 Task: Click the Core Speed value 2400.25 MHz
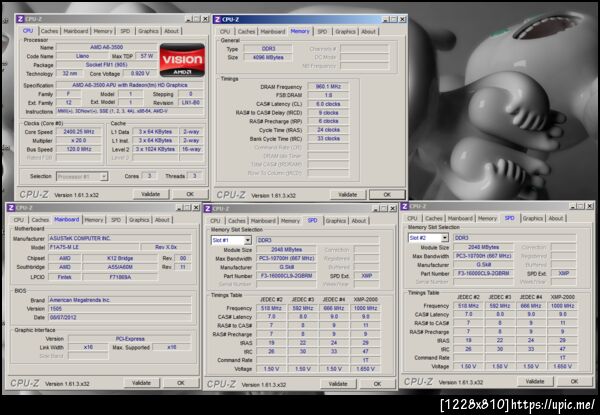click(79, 132)
